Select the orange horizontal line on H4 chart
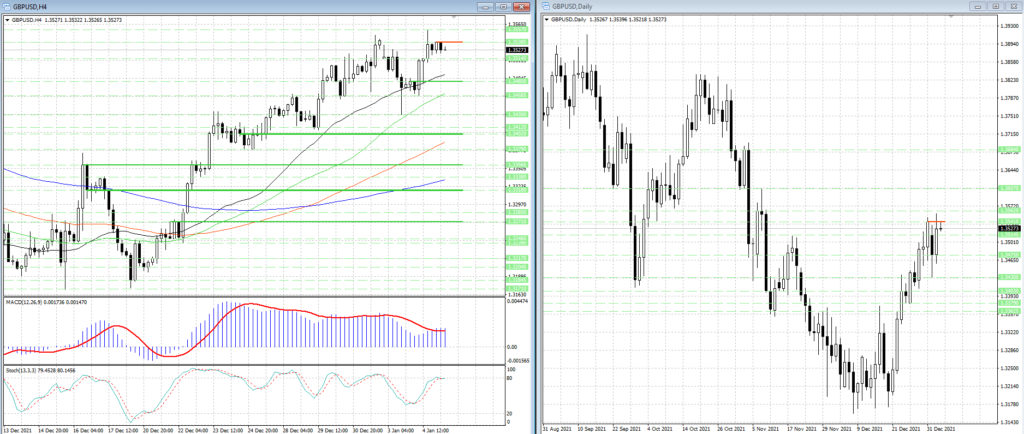The height and width of the screenshot is (434, 1024). click(x=450, y=42)
